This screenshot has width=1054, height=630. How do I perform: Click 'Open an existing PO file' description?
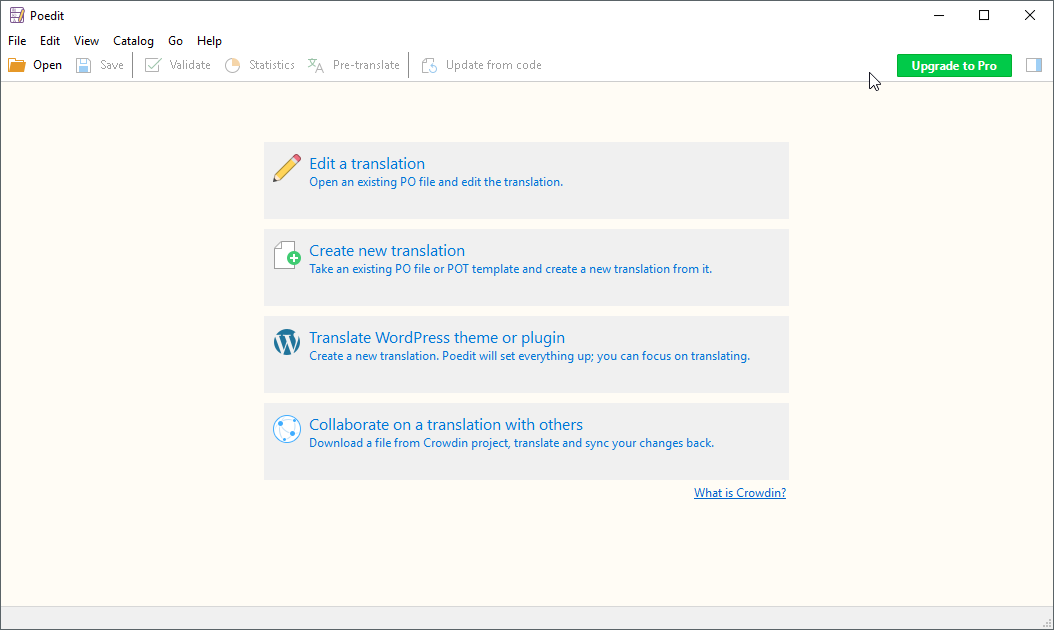436,182
